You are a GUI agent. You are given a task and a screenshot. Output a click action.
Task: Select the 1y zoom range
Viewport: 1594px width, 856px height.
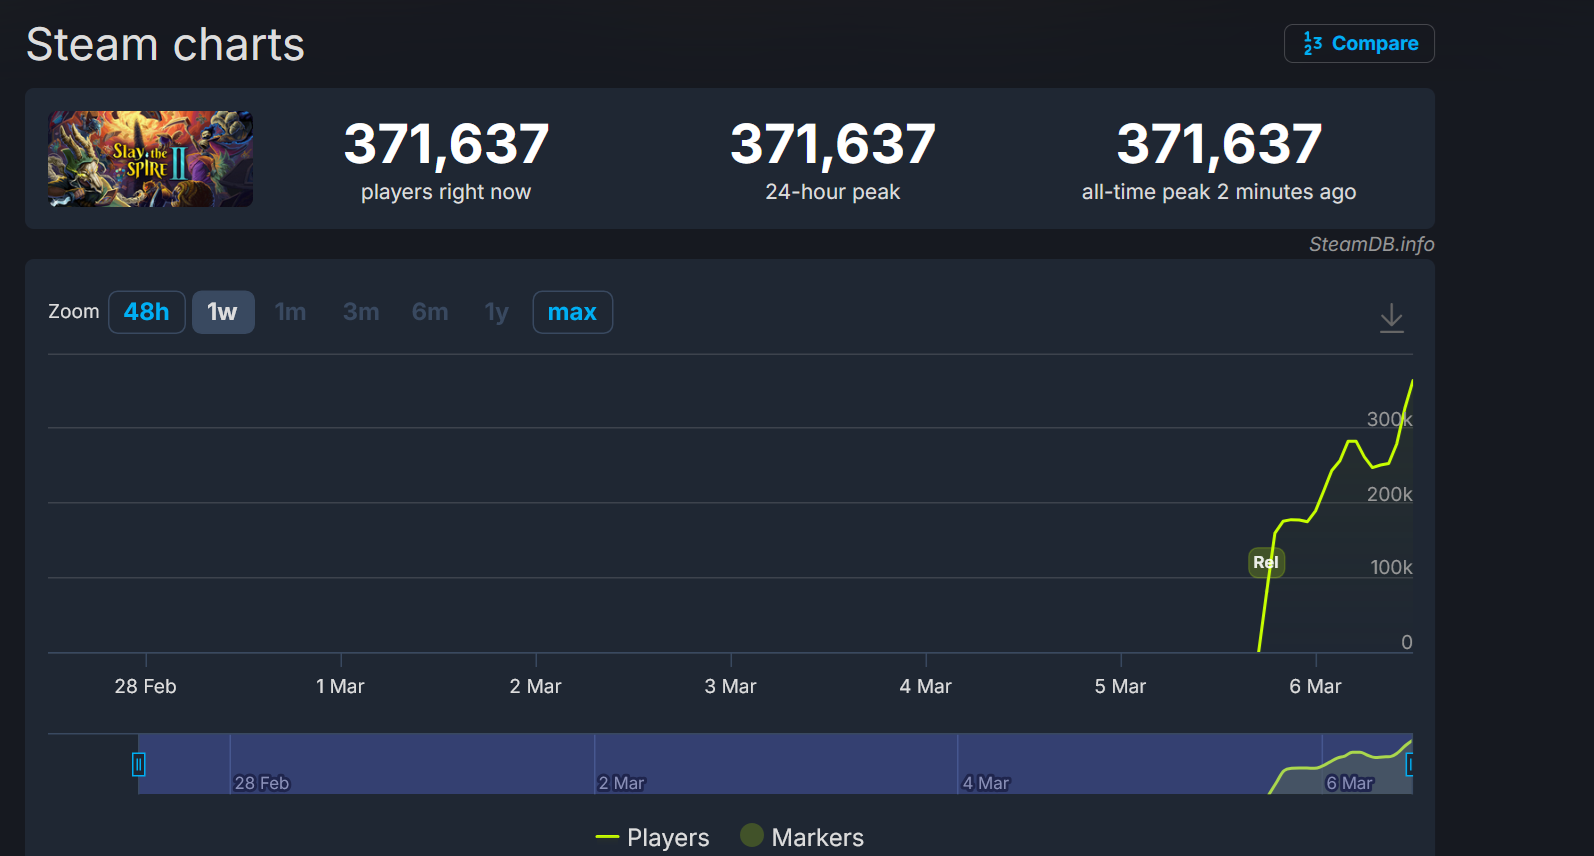[497, 312]
